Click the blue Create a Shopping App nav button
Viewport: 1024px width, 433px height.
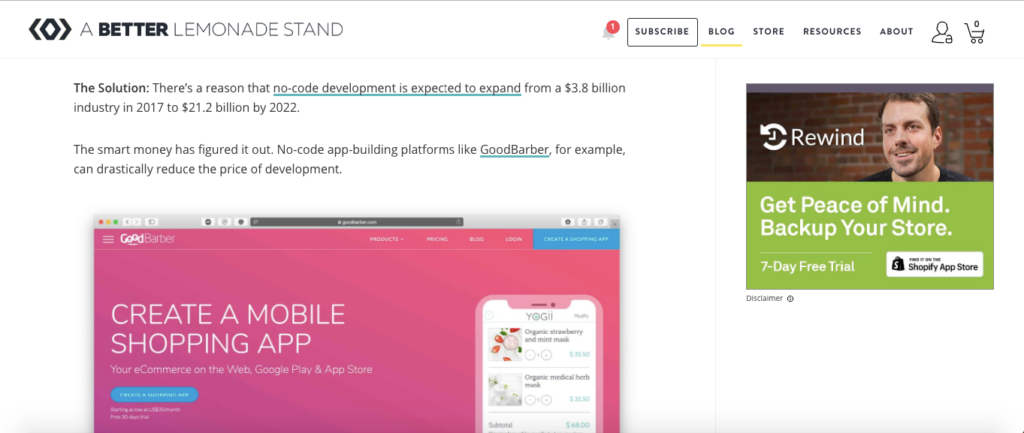pyautogui.click(x=577, y=240)
